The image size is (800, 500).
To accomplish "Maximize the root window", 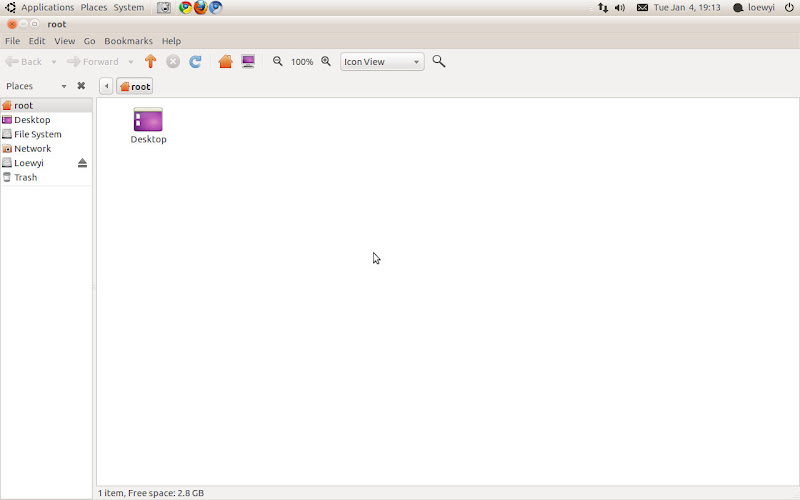I will click(x=35, y=24).
